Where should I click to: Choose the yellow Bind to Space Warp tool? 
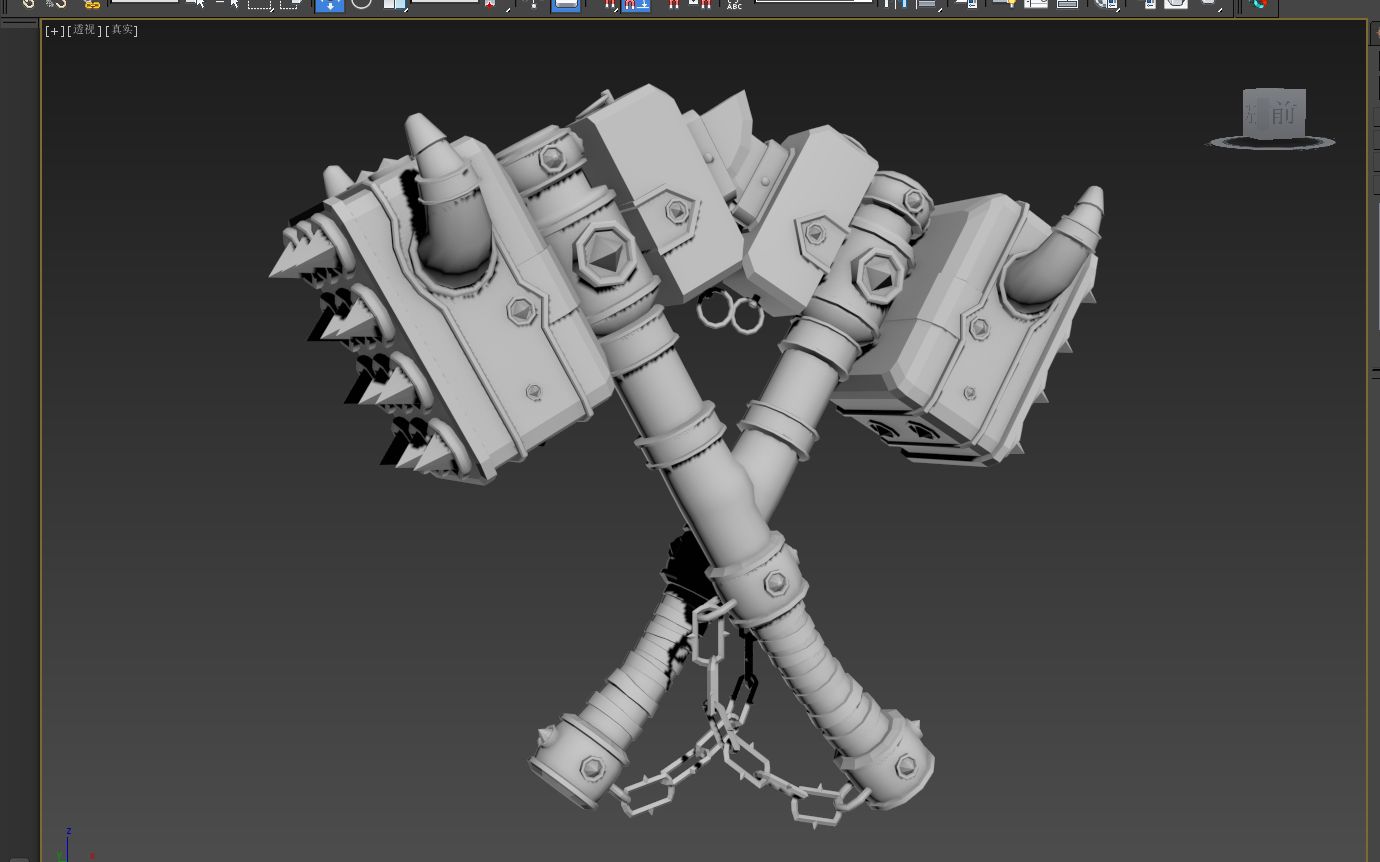pos(92,4)
